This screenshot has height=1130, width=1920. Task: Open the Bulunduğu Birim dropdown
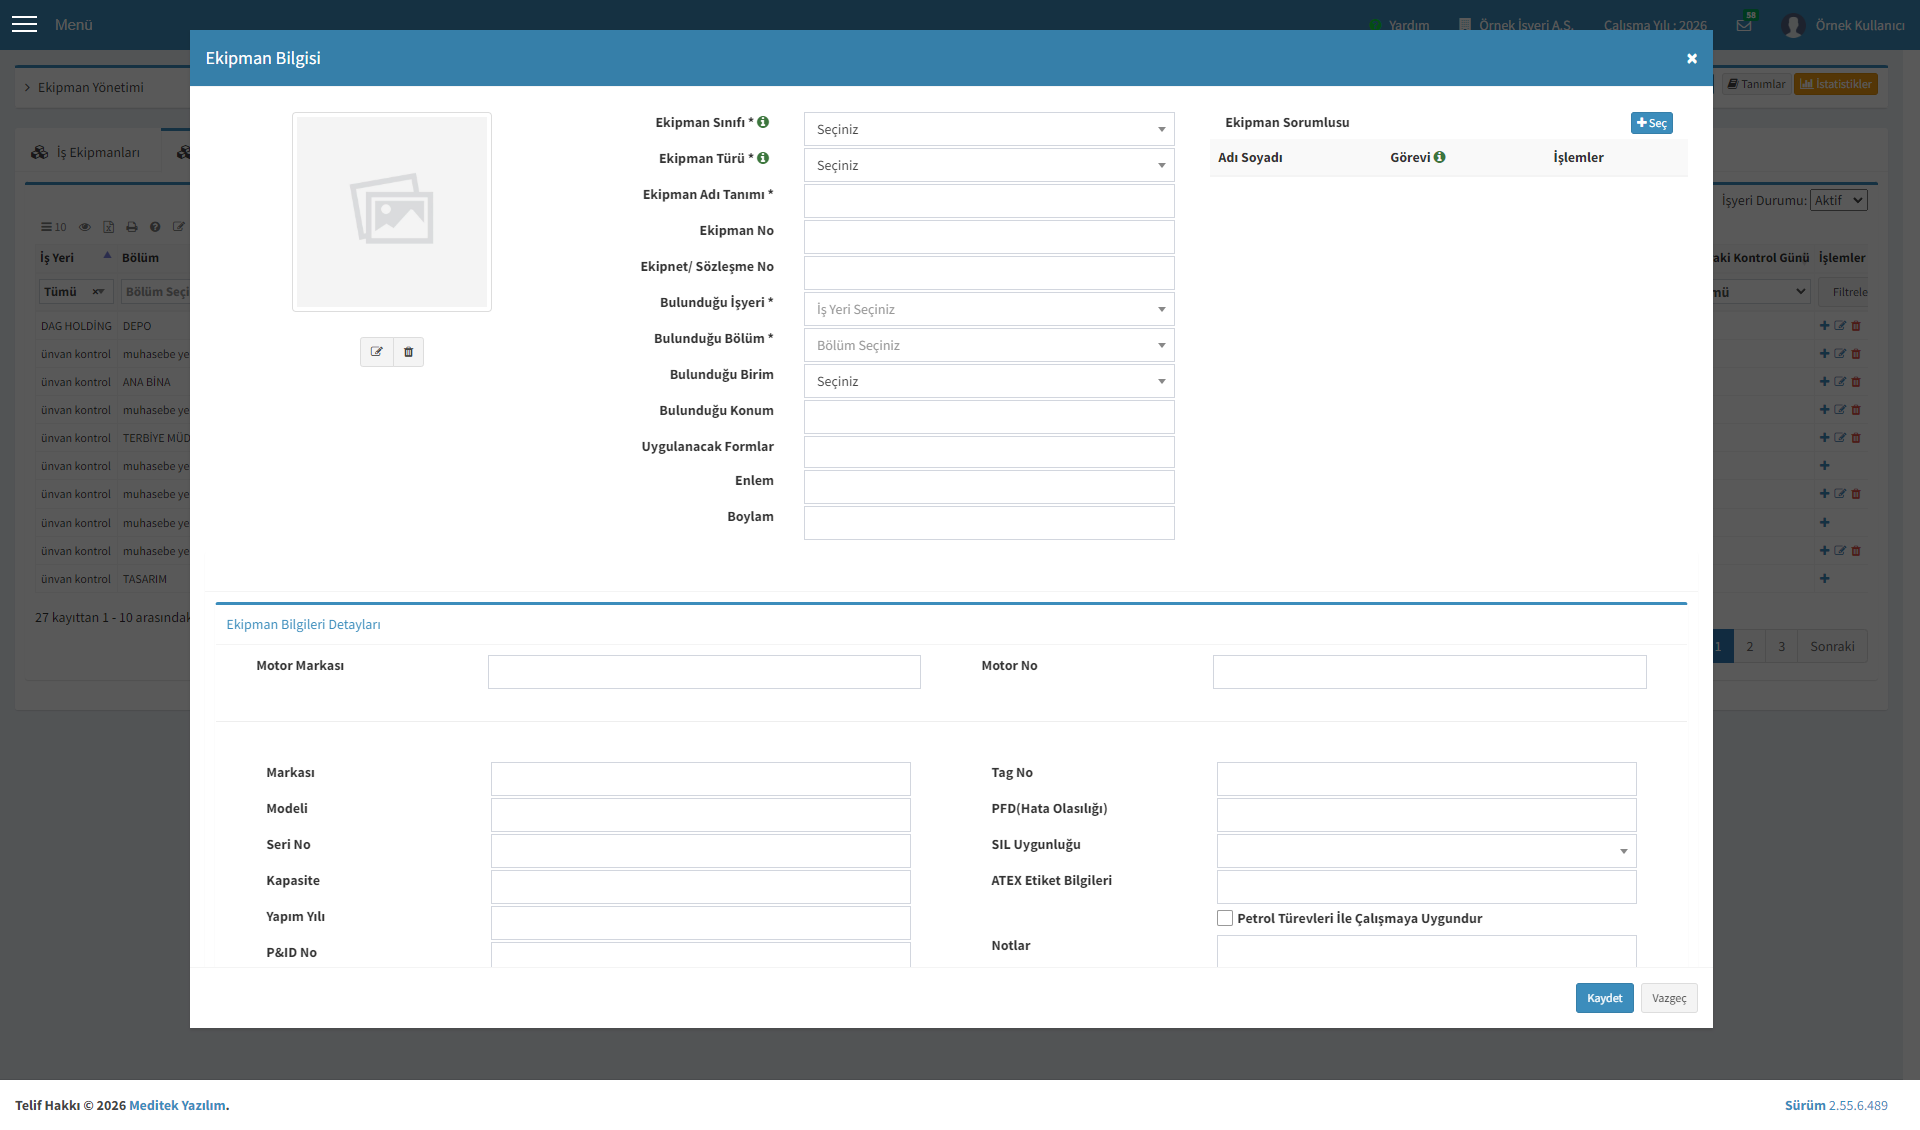click(x=989, y=381)
